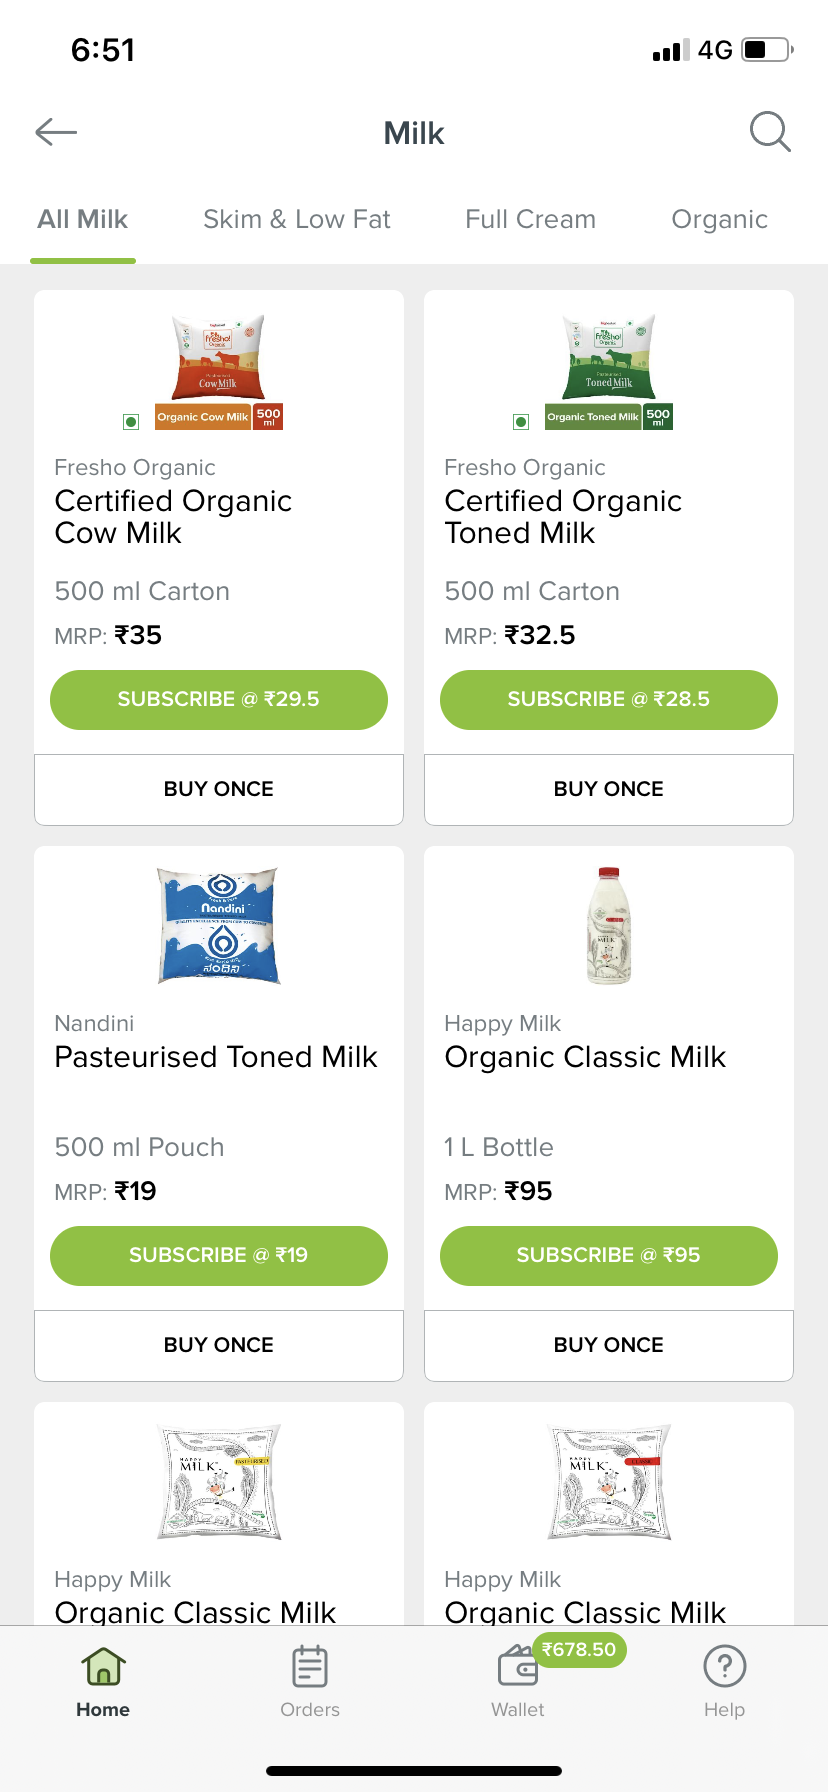Subscribe to Nandini milk at ₹19
The image size is (828, 1792).
219,1255
